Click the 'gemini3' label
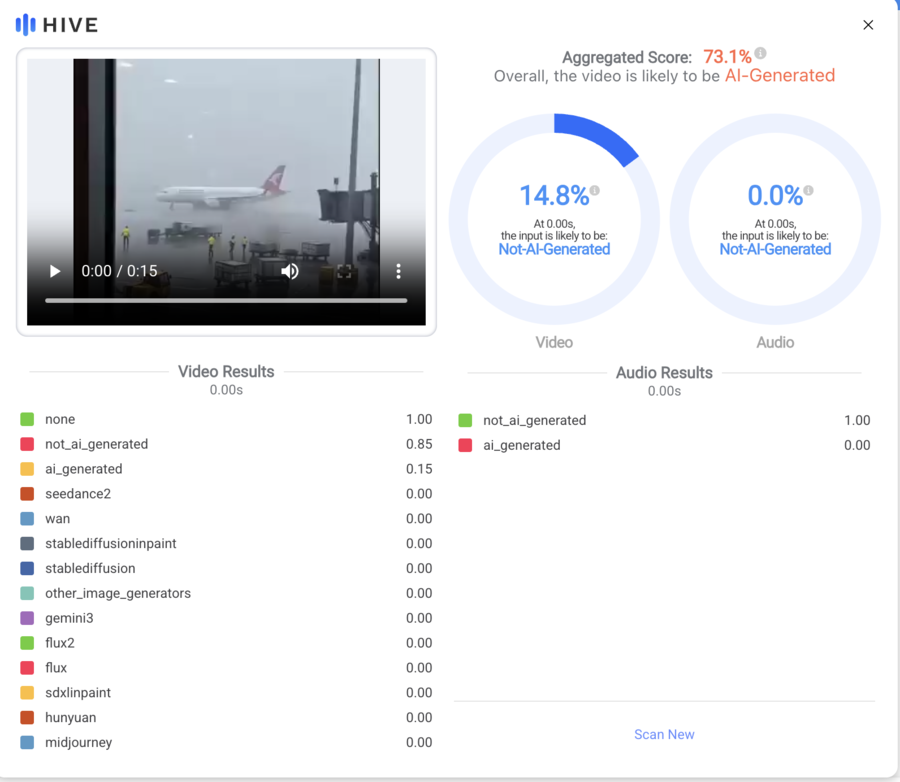Image resolution: width=900 pixels, height=782 pixels. point(69,618)
